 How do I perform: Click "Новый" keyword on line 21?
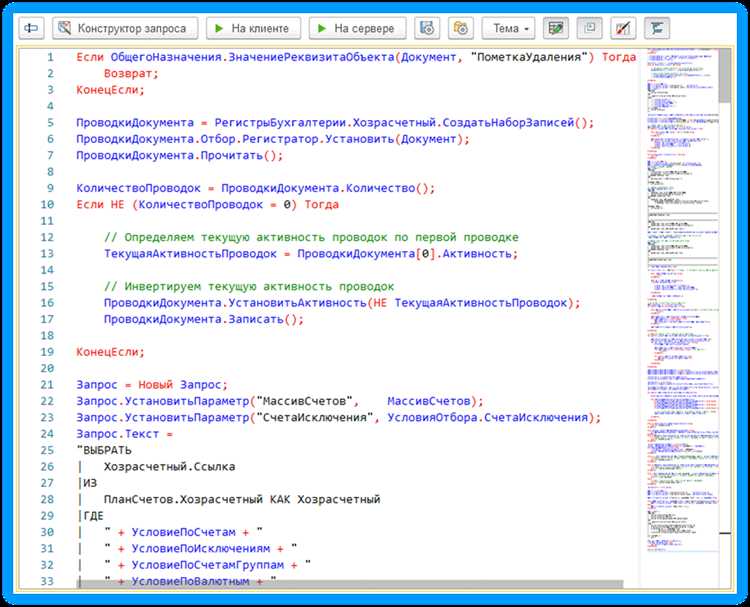(x=155, y=385)
